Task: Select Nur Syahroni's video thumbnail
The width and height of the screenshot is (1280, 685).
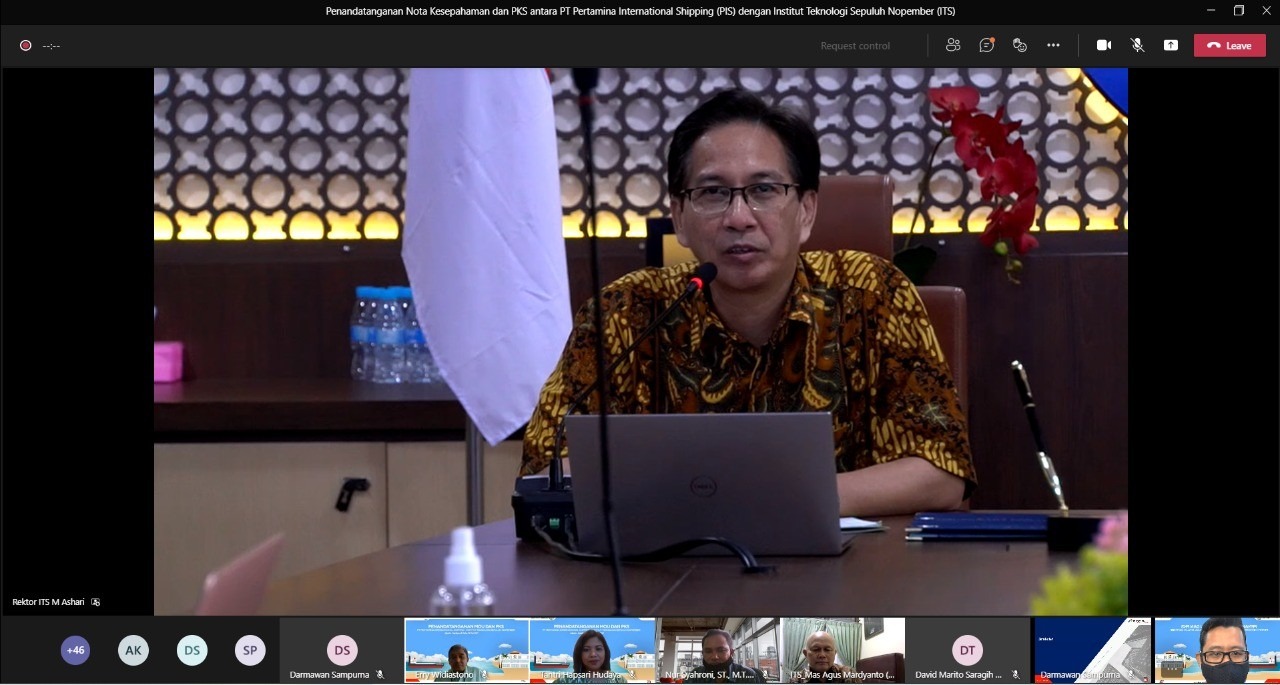Action: 717,650
